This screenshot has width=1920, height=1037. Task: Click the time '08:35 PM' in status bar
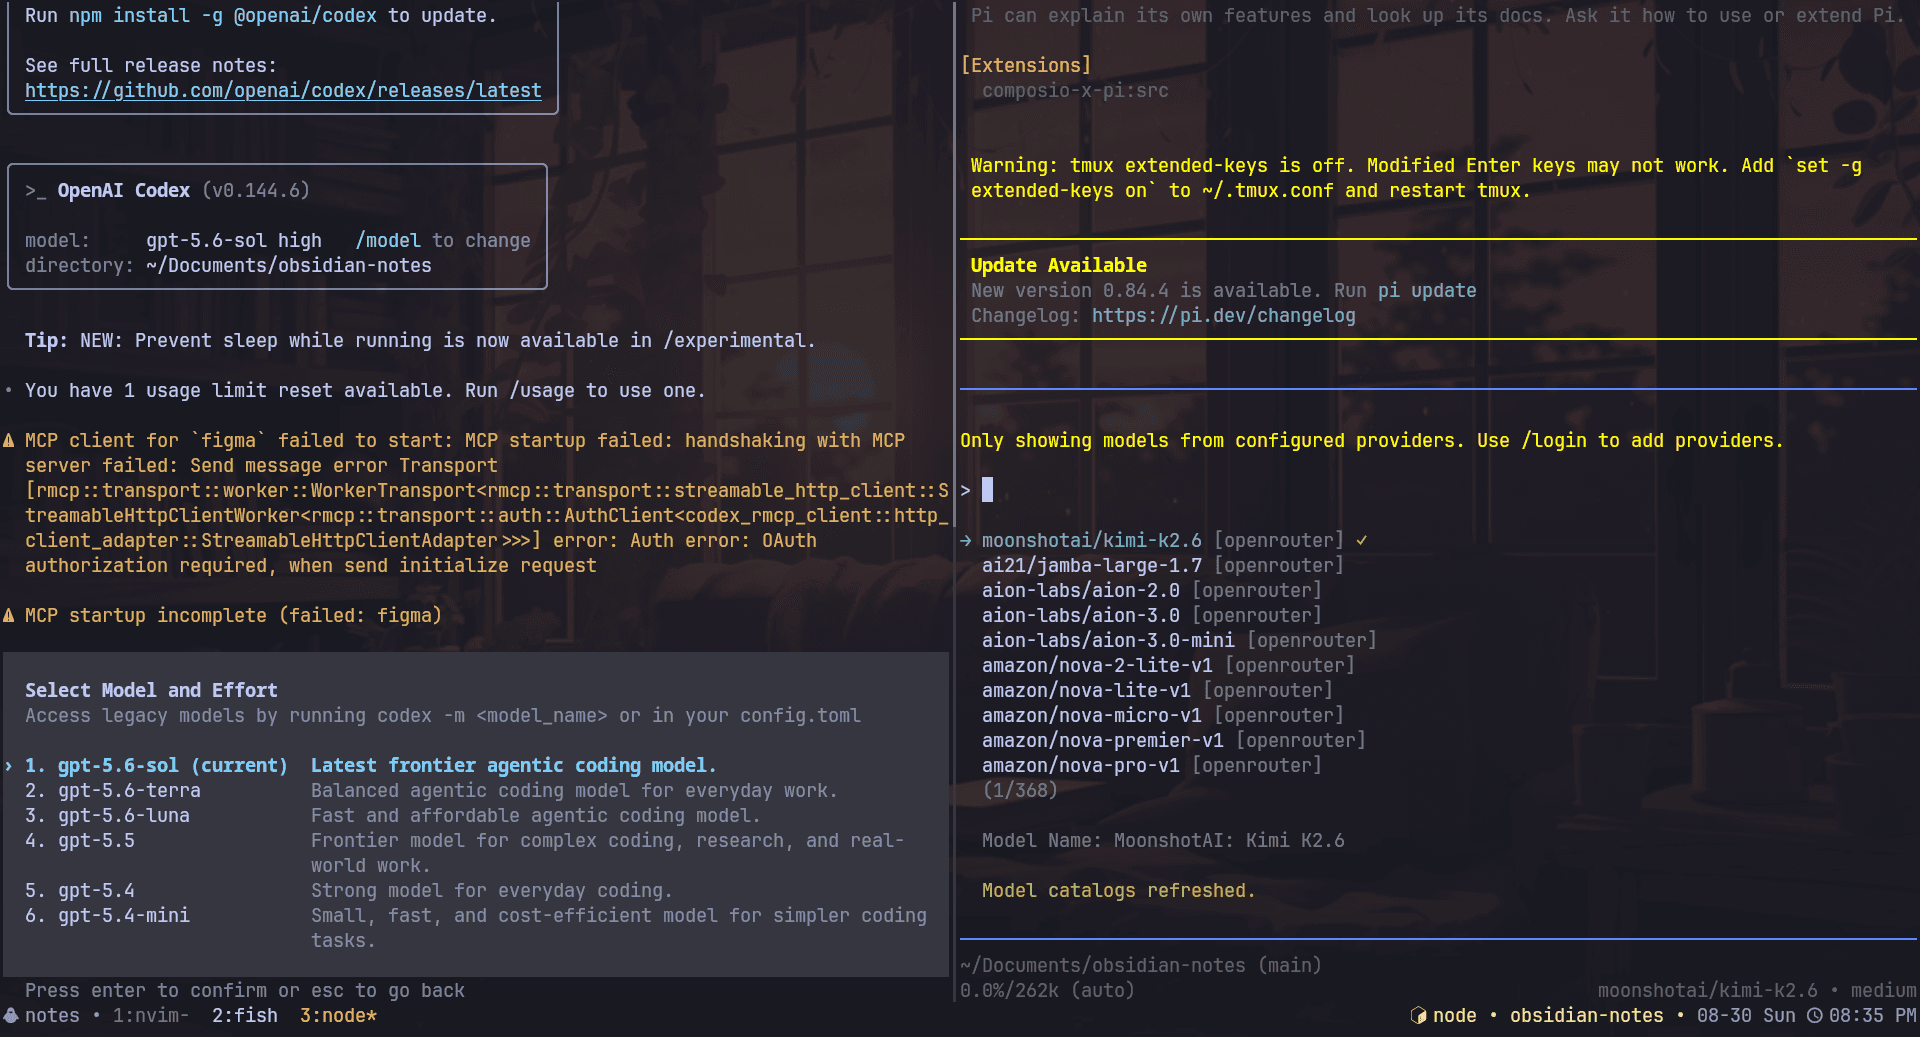(x=1873, y=1016)
